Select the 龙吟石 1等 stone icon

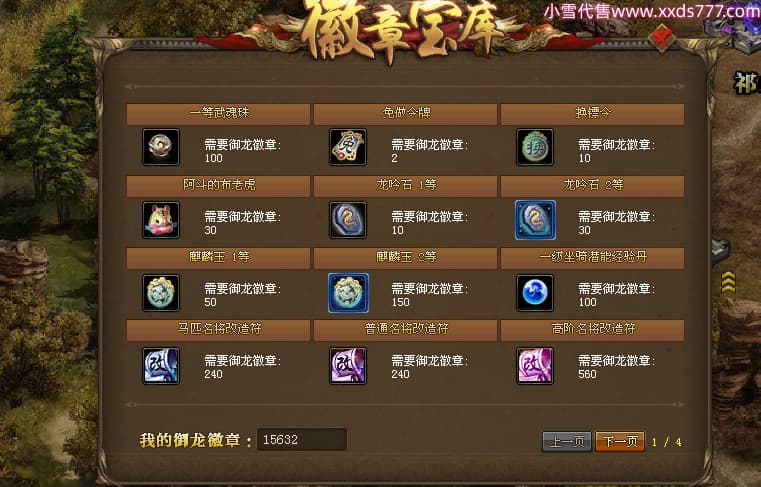(347, 220)
